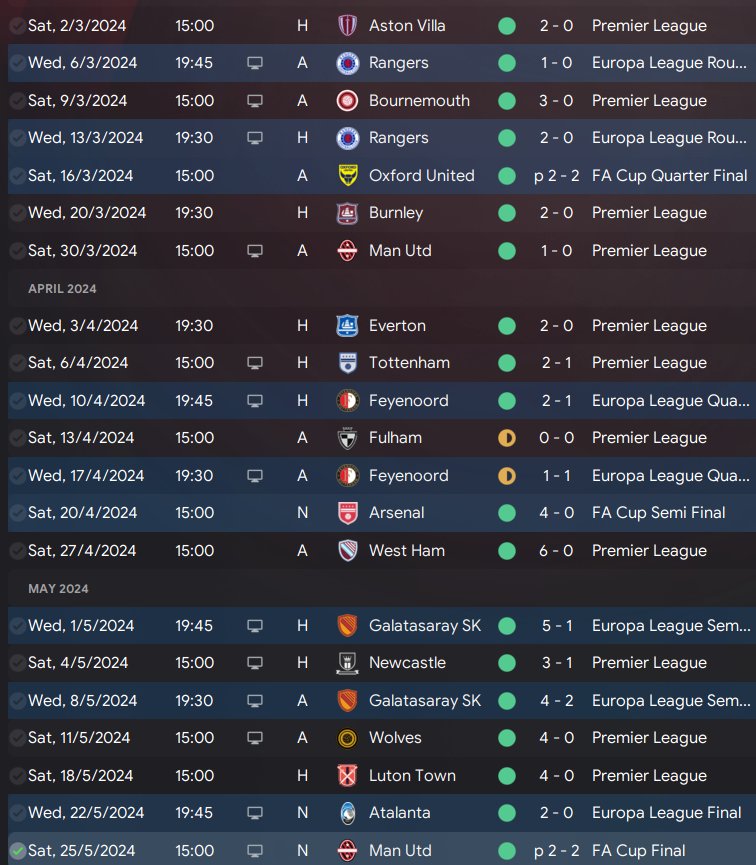Screen dimensions: 756x865
Task: Click TV icon for Bournemouth match
Action: [254, 101]
